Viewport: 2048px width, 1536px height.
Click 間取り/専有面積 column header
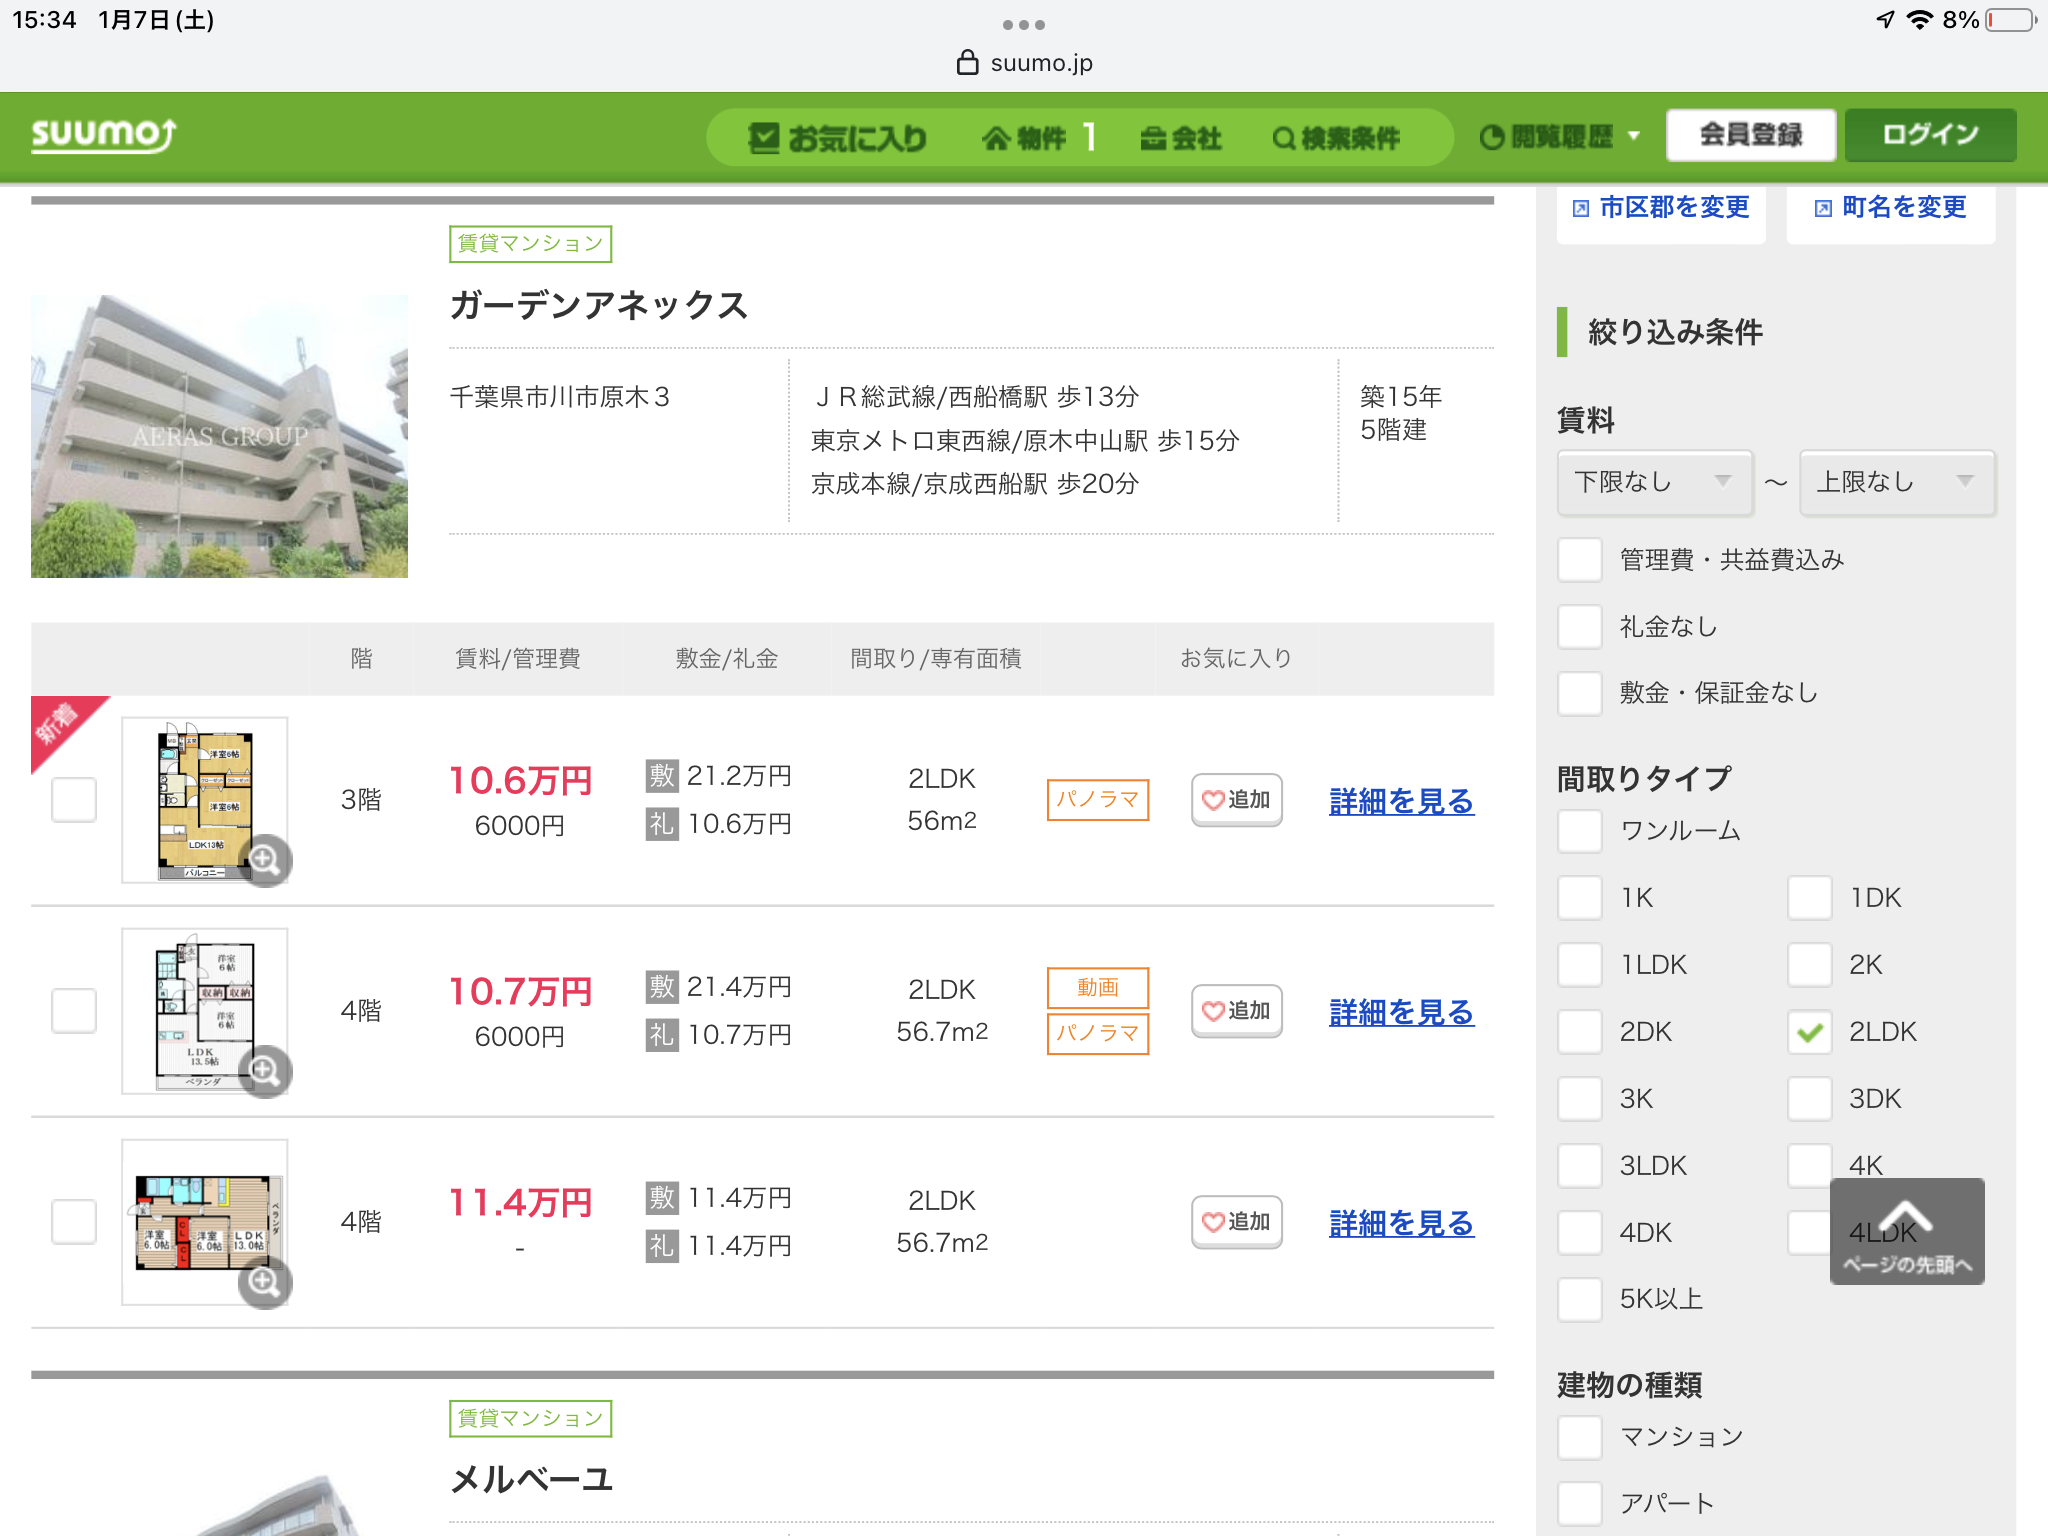(x=936, y=659)
